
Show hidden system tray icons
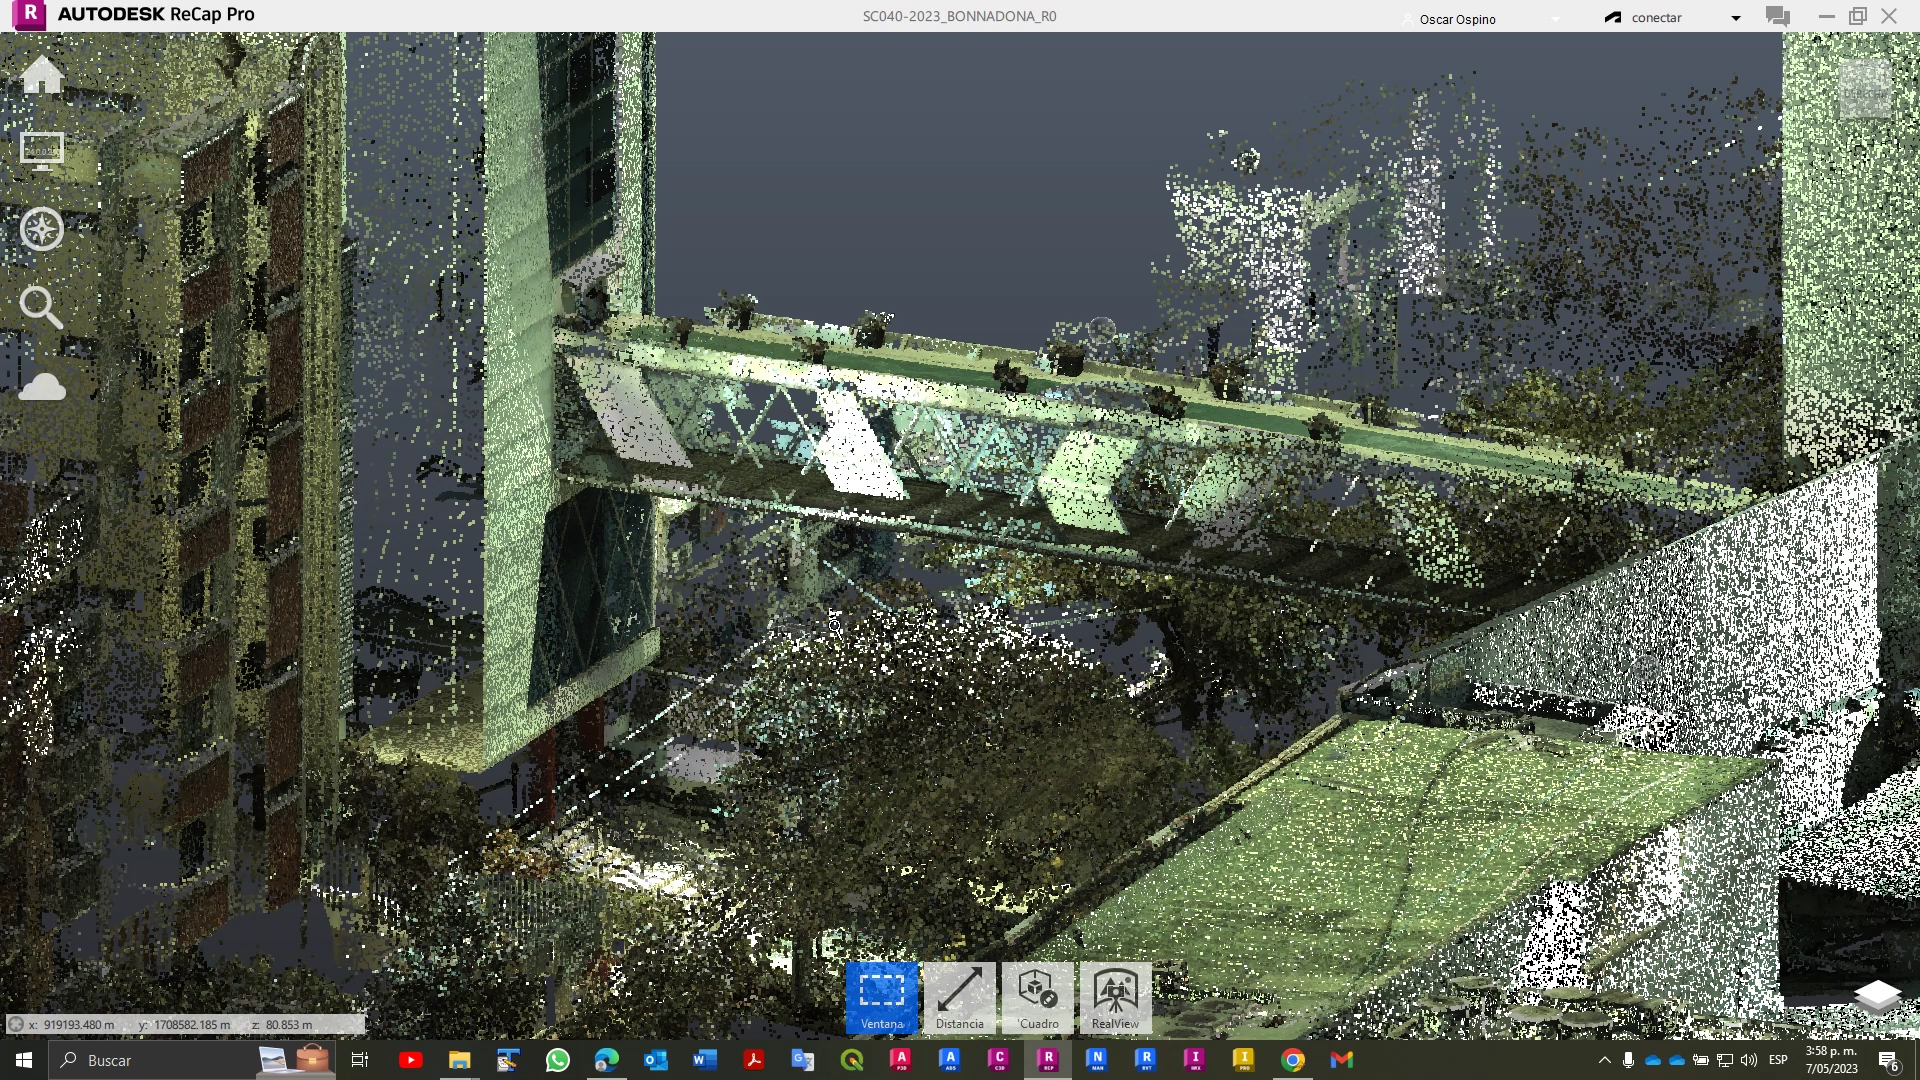[1604, 1060]
